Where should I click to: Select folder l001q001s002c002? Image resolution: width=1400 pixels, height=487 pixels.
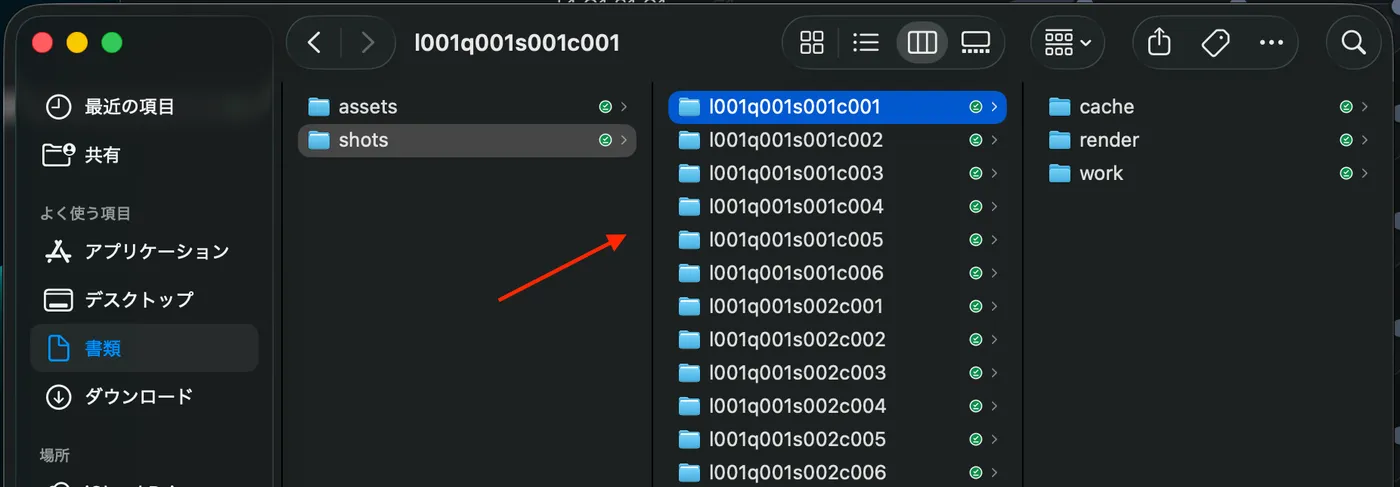point(837,339)
